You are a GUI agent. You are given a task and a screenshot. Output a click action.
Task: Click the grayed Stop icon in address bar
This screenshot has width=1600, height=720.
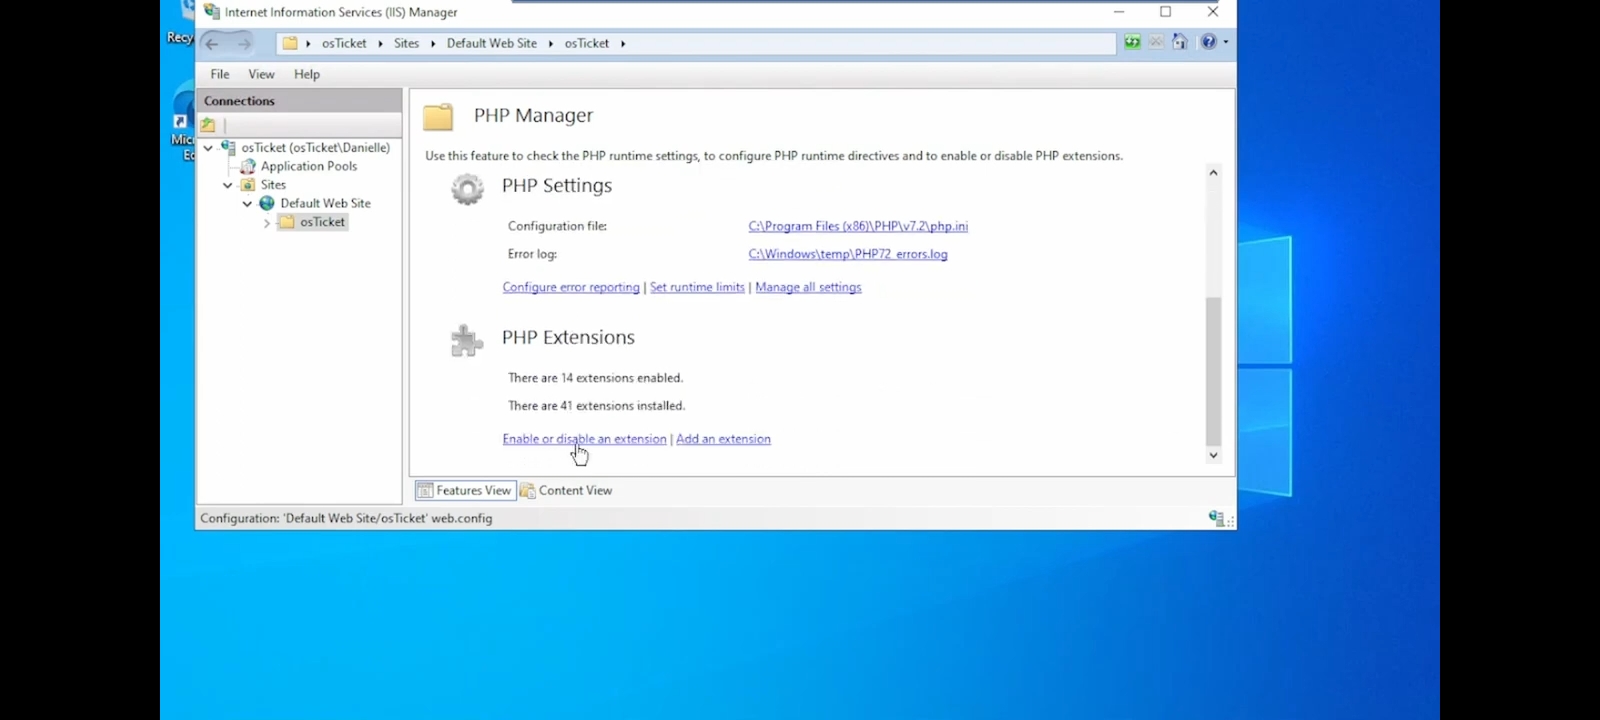click(x=1156, y=42)
